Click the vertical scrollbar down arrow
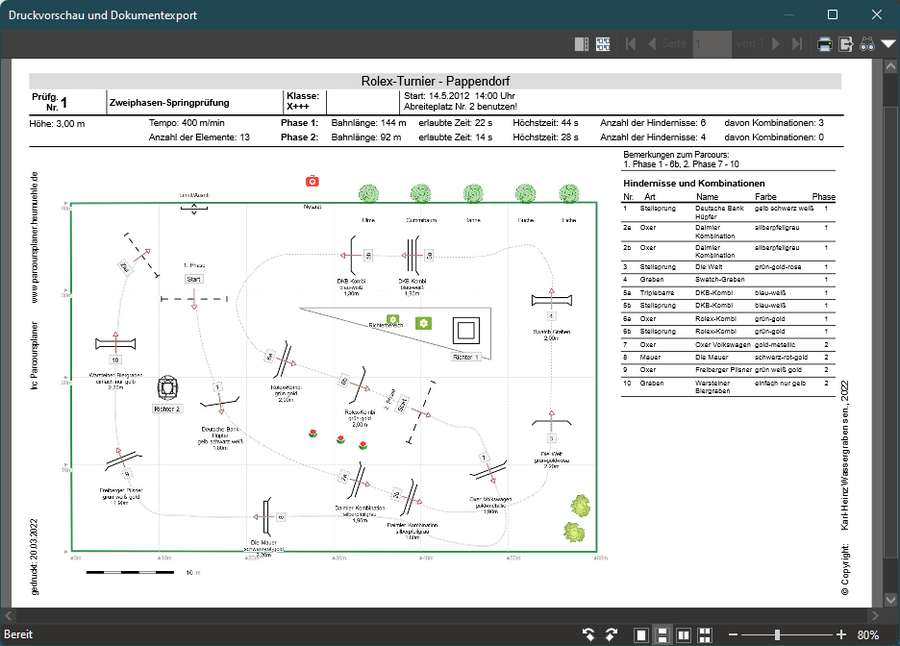 pyautogui.click(x=890, y=599)
